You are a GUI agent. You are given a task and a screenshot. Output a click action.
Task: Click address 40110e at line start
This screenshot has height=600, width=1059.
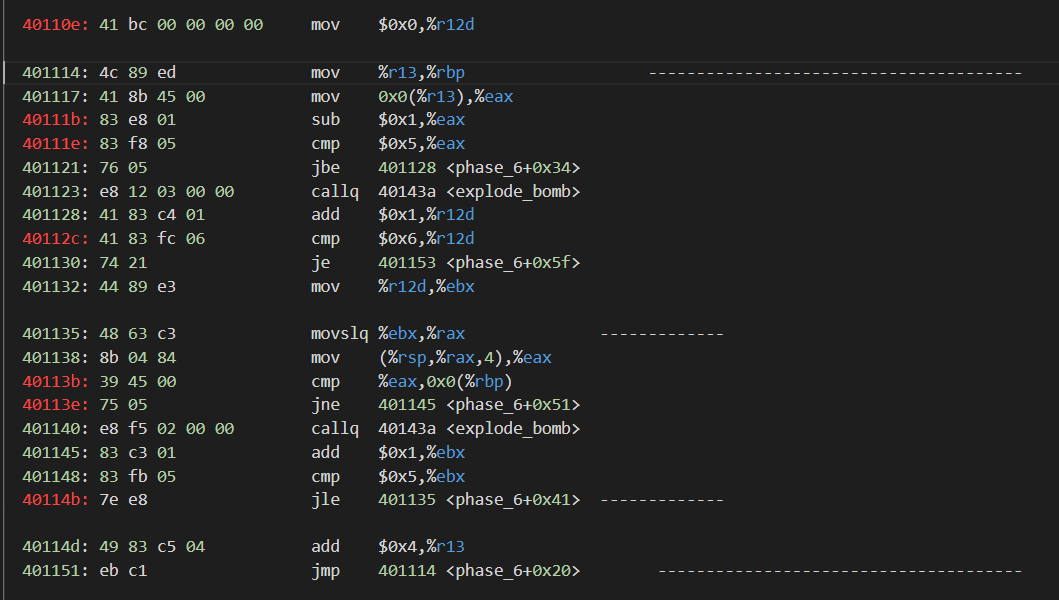[56, 25]
